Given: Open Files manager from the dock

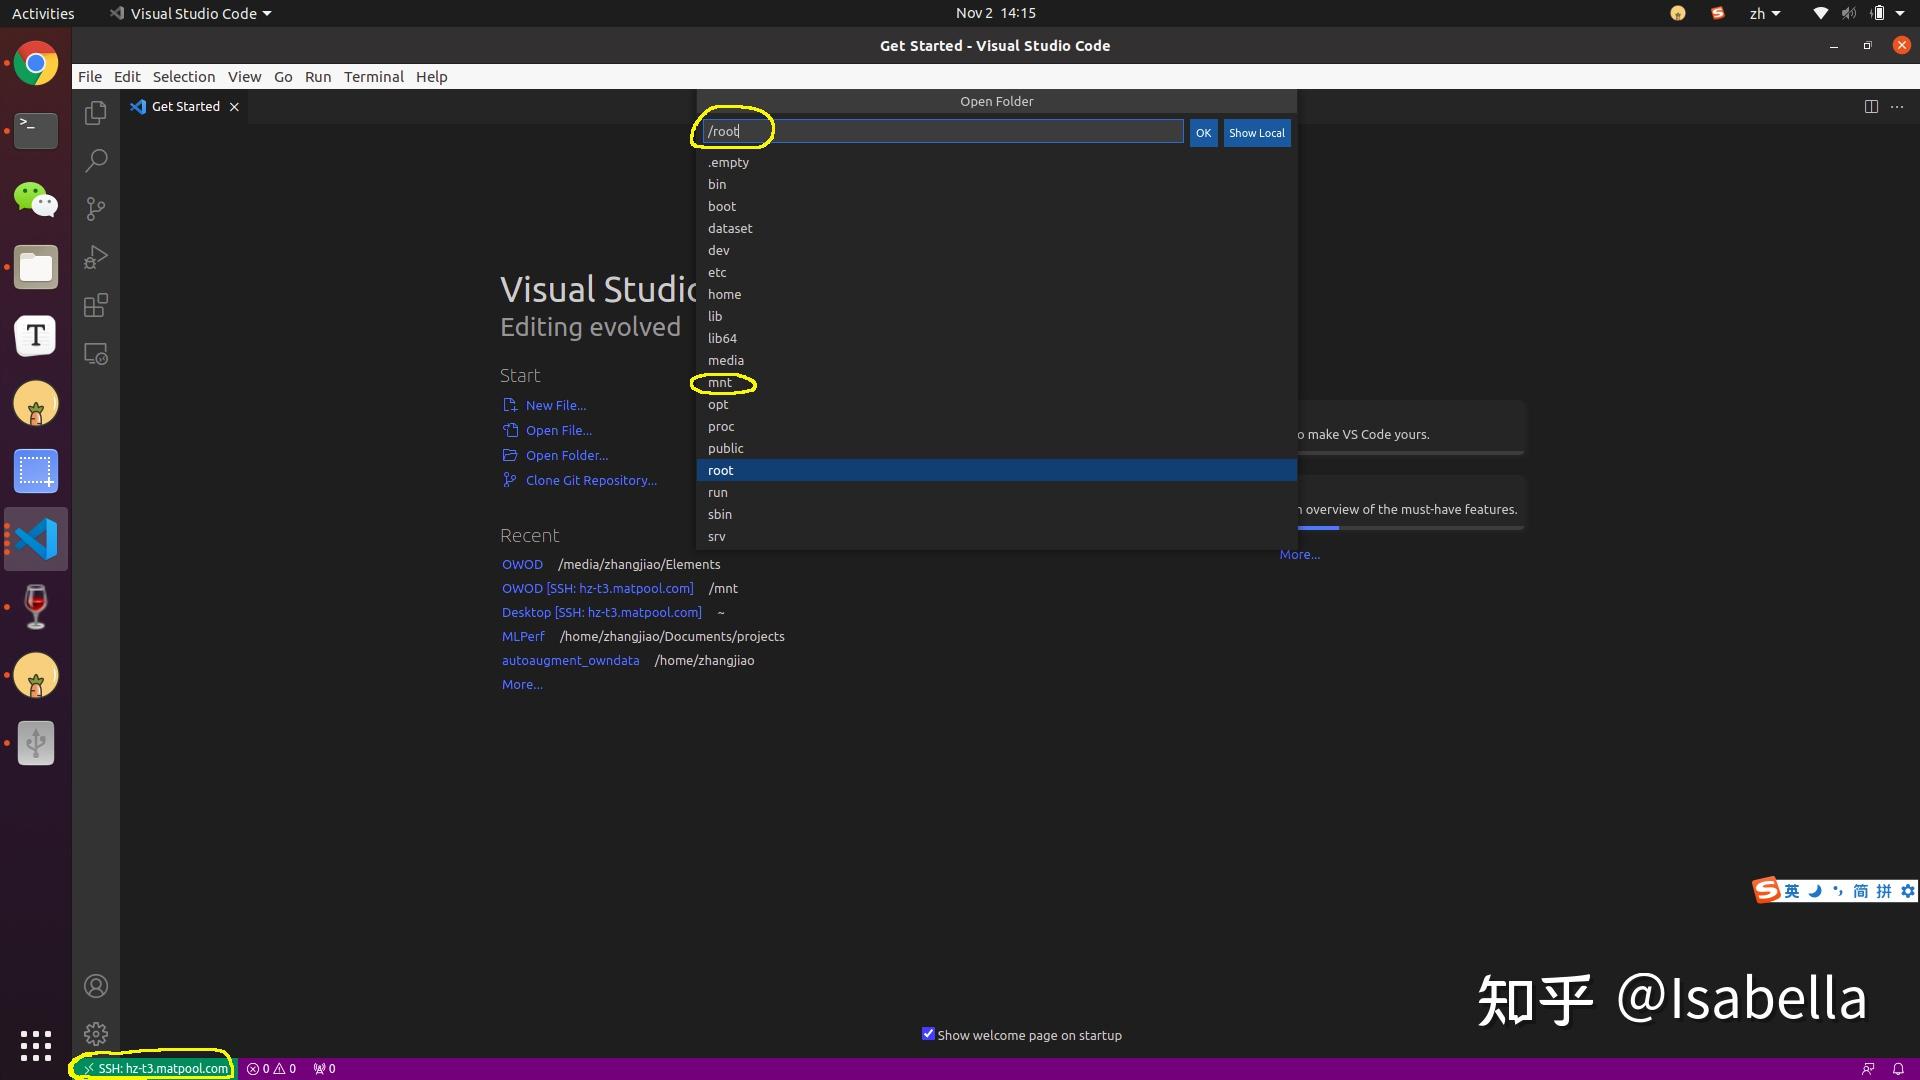Looking at the screenshot, I should coord(36,267).
